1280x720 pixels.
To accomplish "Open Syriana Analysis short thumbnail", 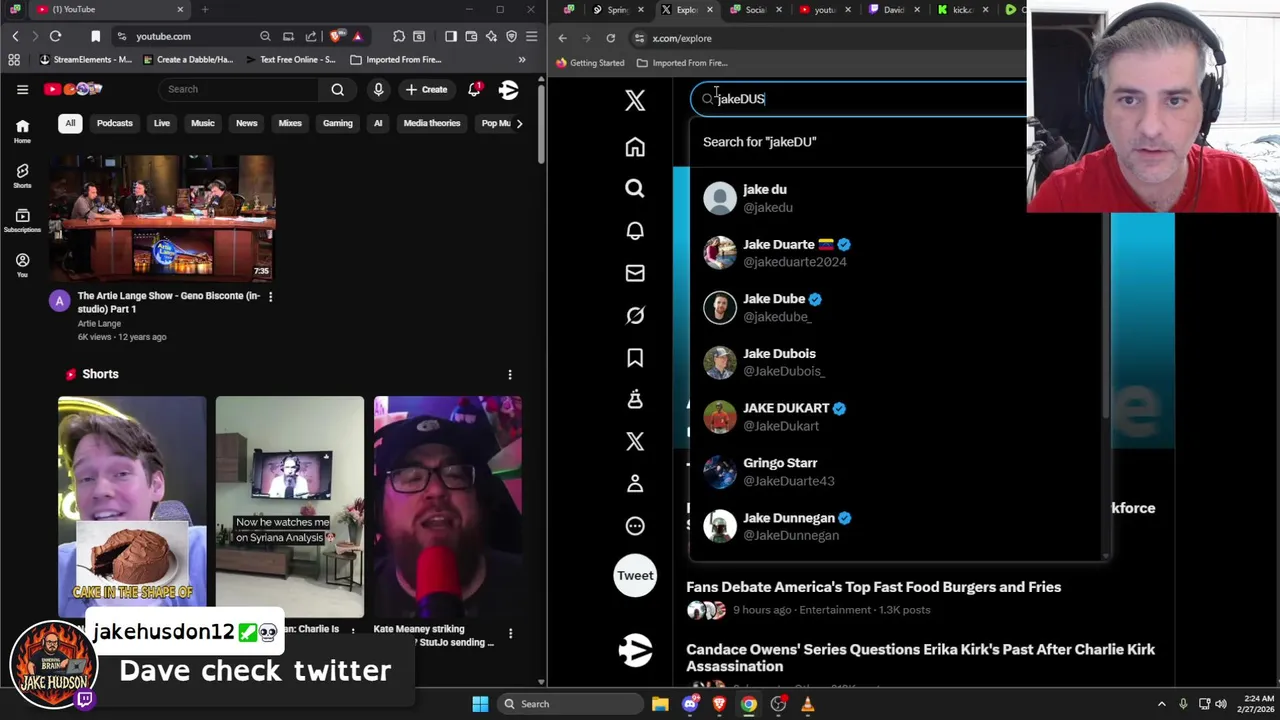I will click(290, 507).
